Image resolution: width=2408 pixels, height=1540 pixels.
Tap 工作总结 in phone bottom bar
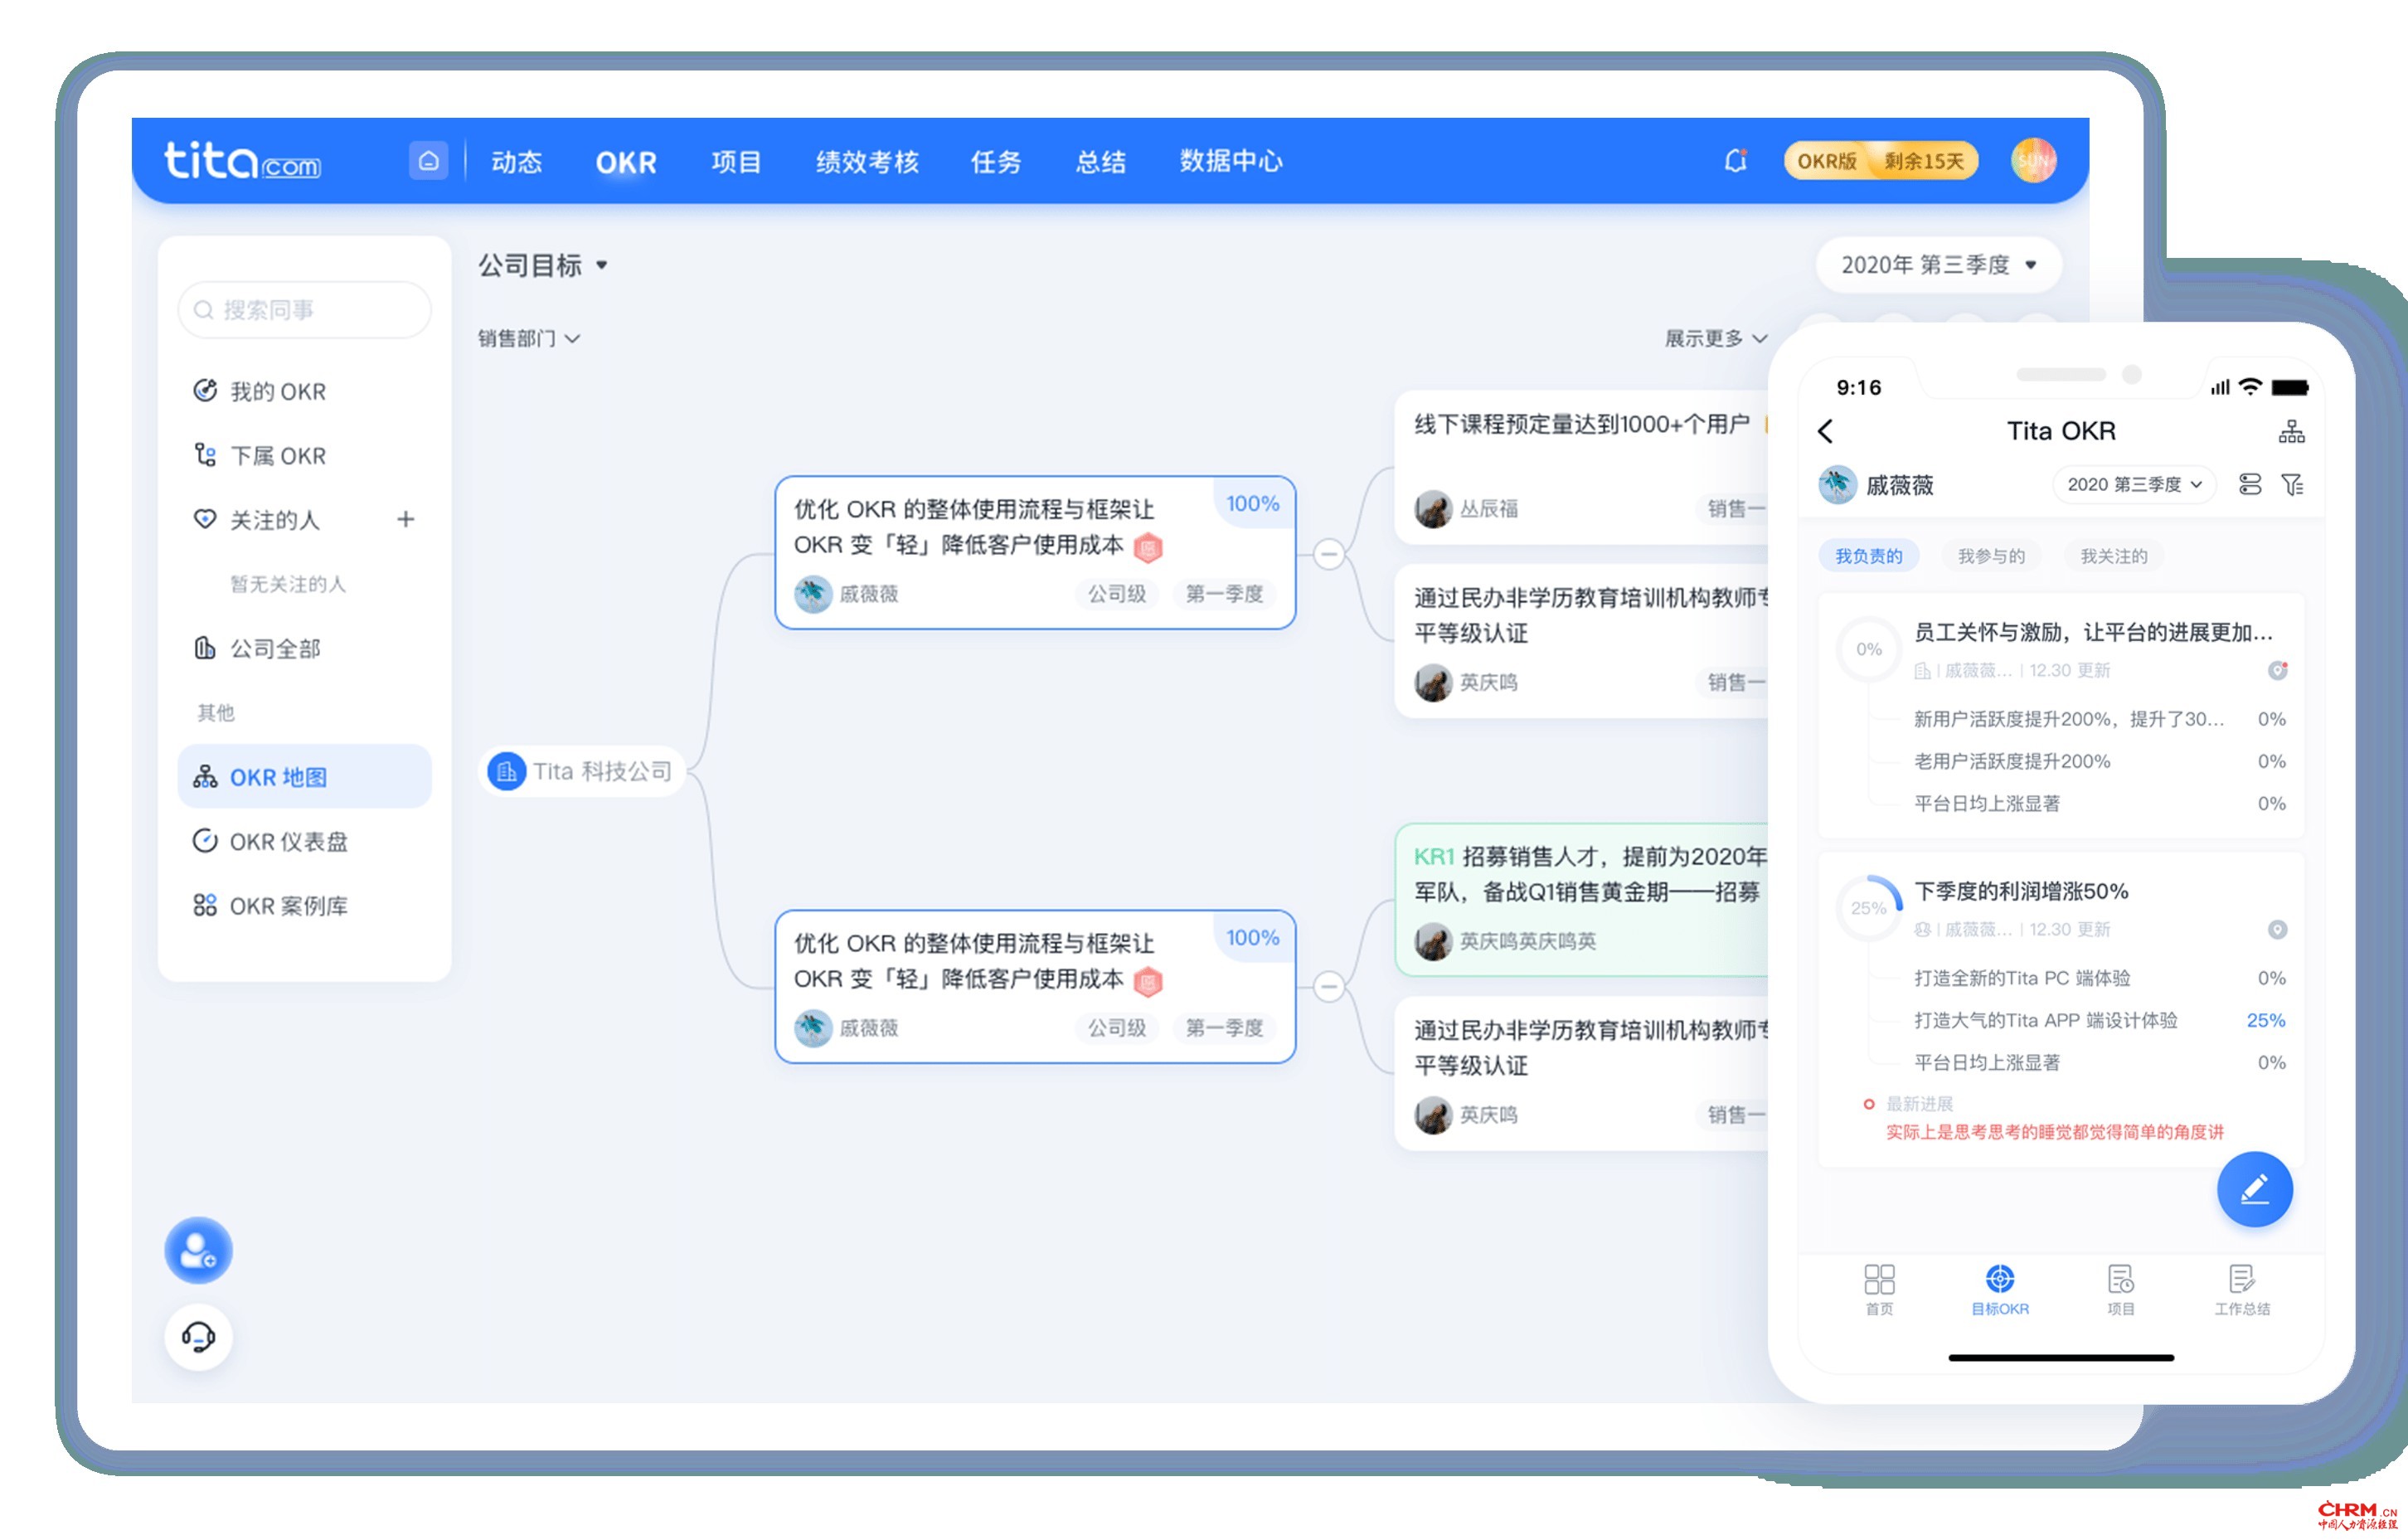pos(2242,1290)
